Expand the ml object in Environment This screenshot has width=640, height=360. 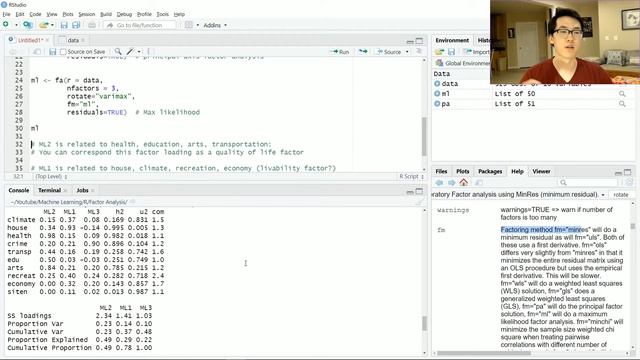437,94
